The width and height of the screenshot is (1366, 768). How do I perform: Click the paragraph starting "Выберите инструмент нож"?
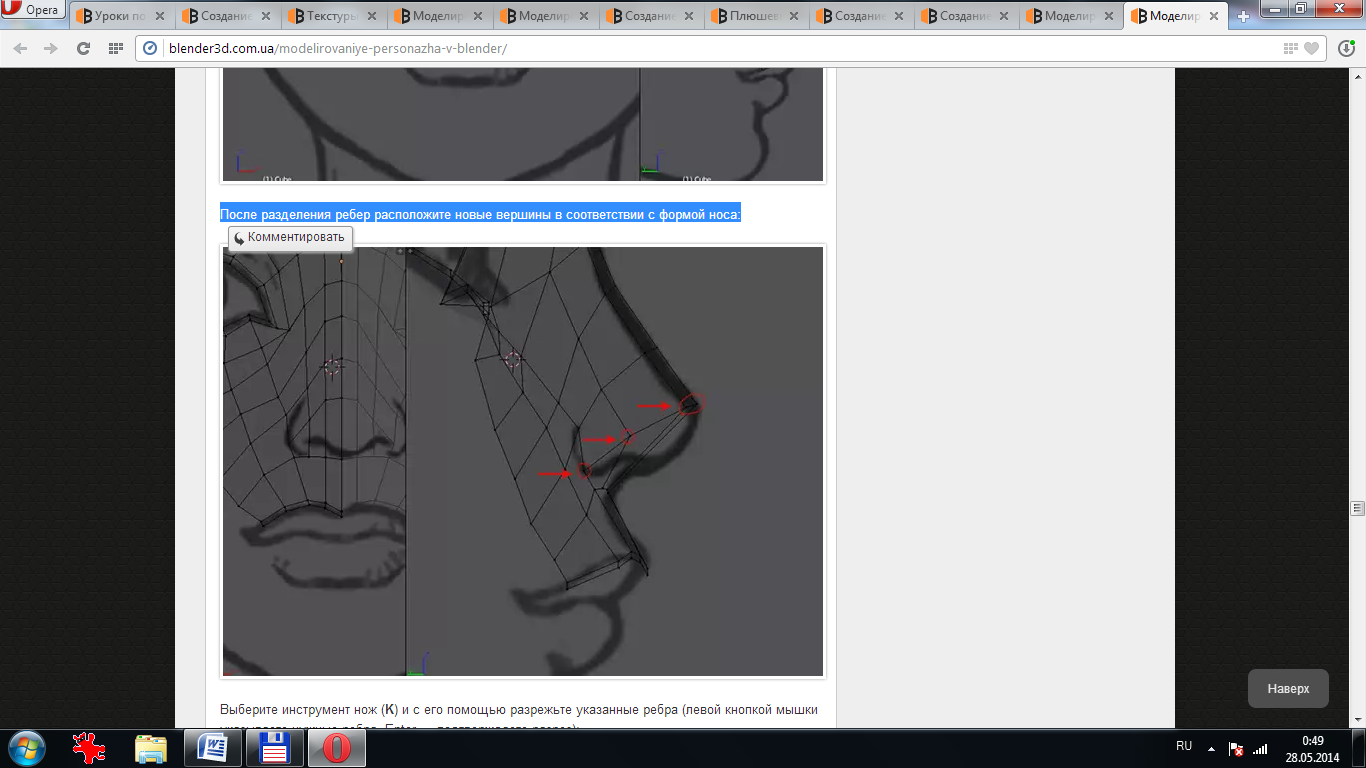pyautogui.click(x=519, y=717)
